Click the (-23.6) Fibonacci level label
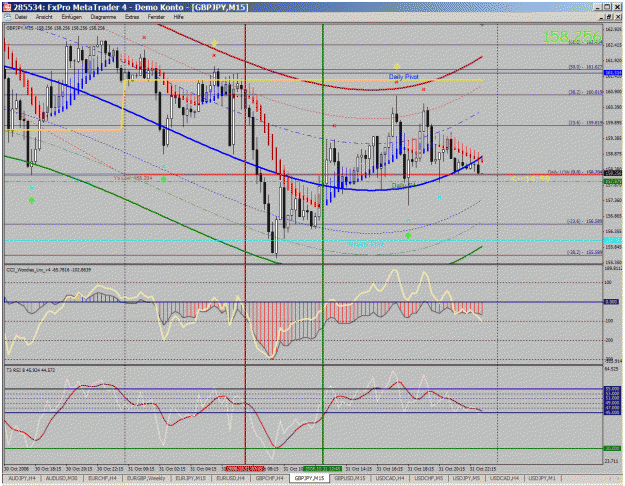Screen dimensions: 625x486 [x=585, y=221]
